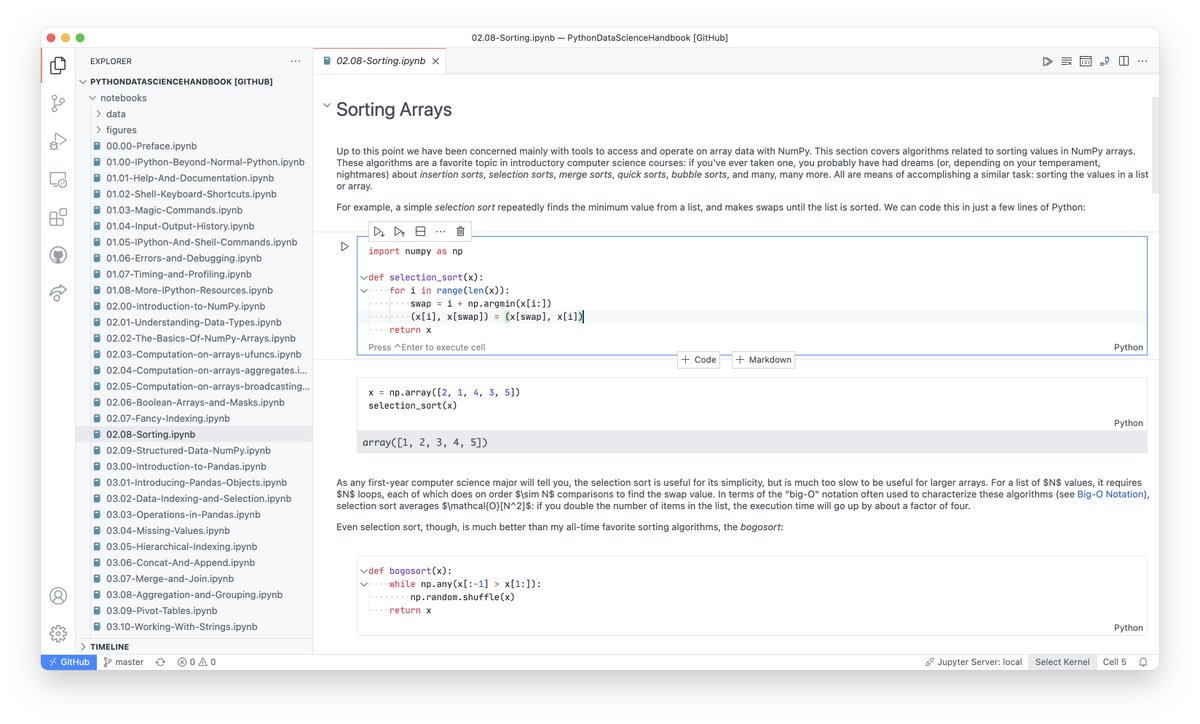Add a Markdown cell below
The height and width of the screenshot is (724, 1200).
pyautogui.click(x=763, y=360)
